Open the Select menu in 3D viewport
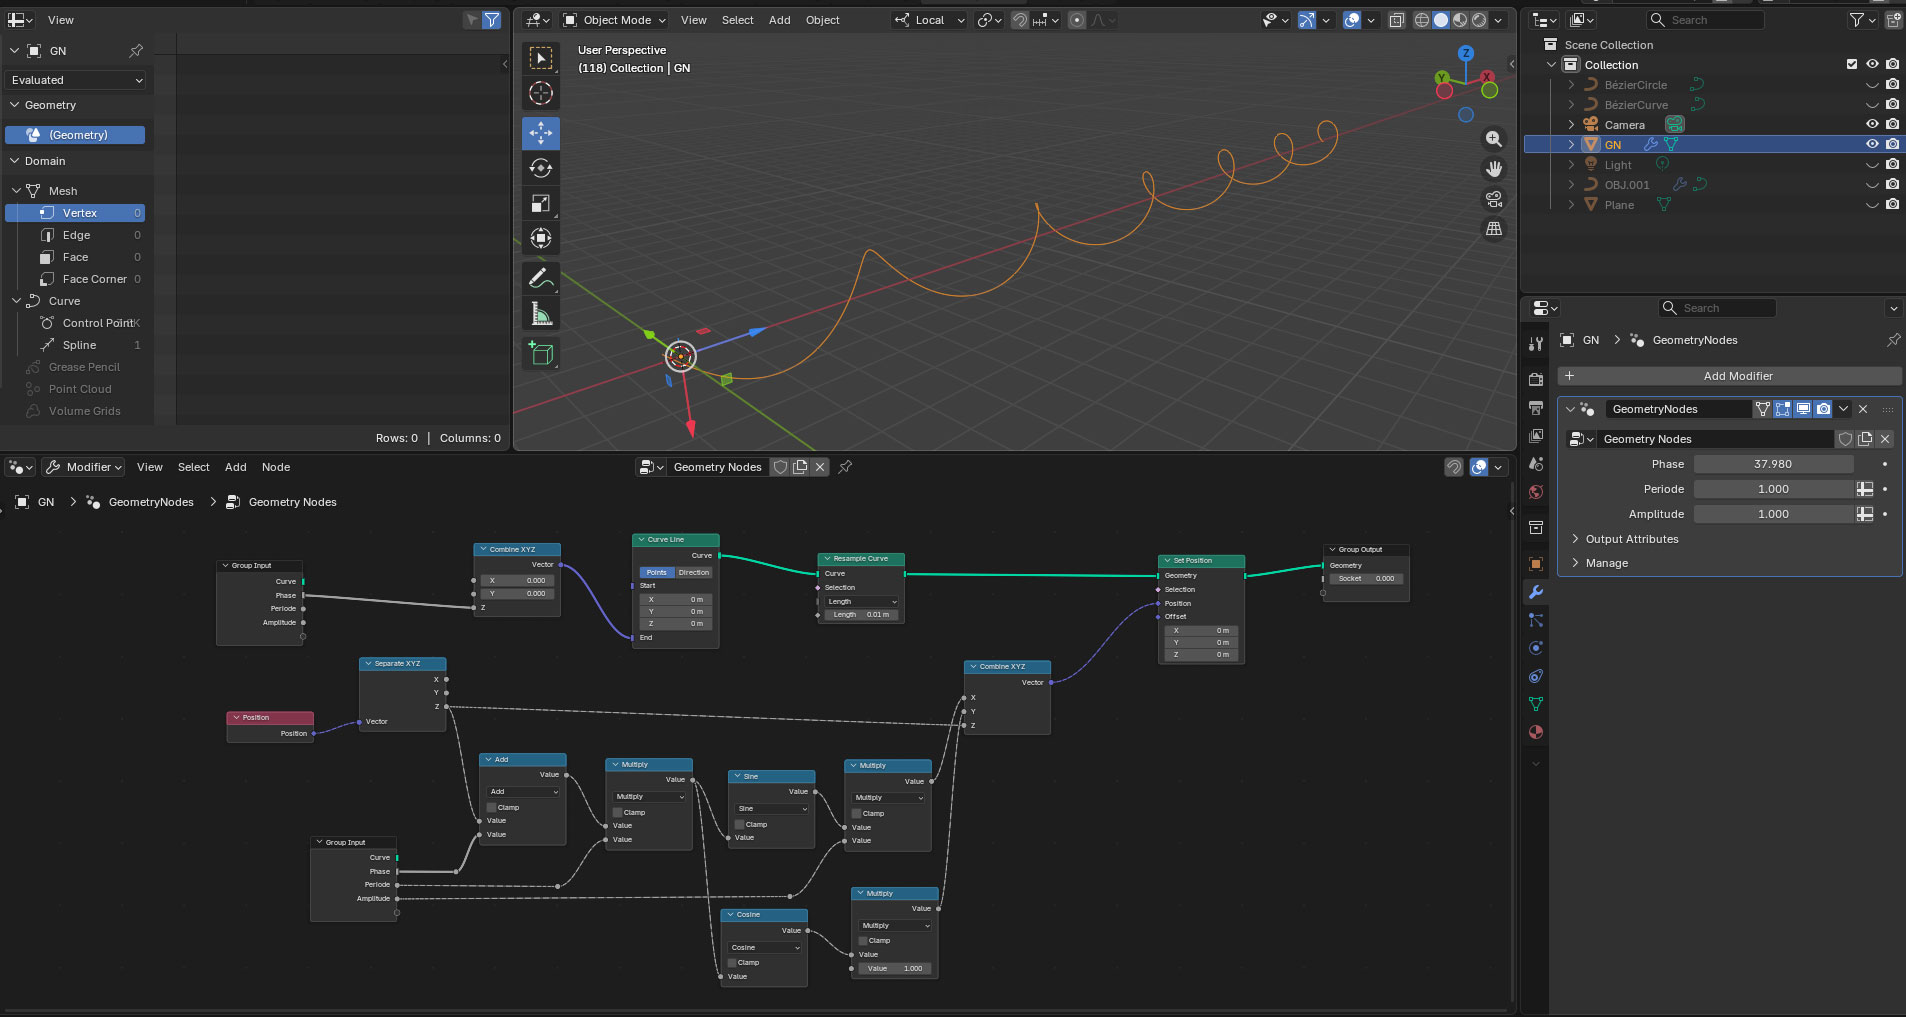Viewport: 1906px width, 1017px height. point(737,20)
